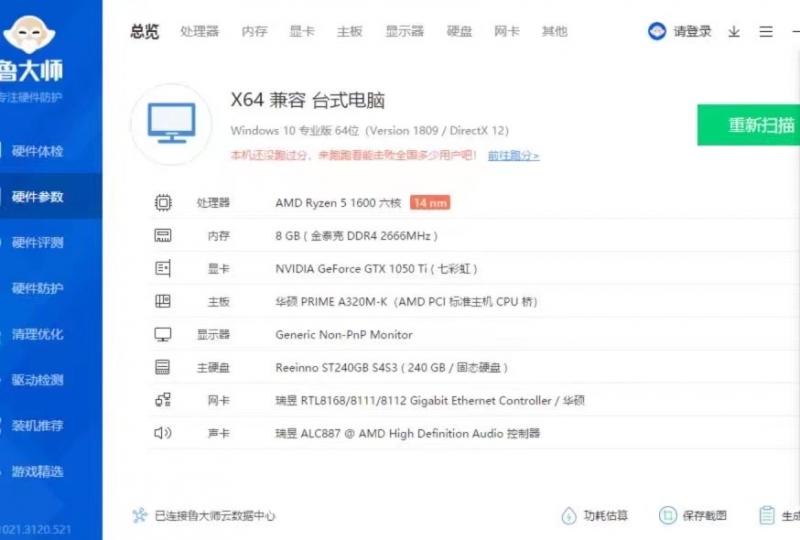Open 驱动检测 in the sidebar
This screenshot has width=800, height=540.
(x=38, y=380)
